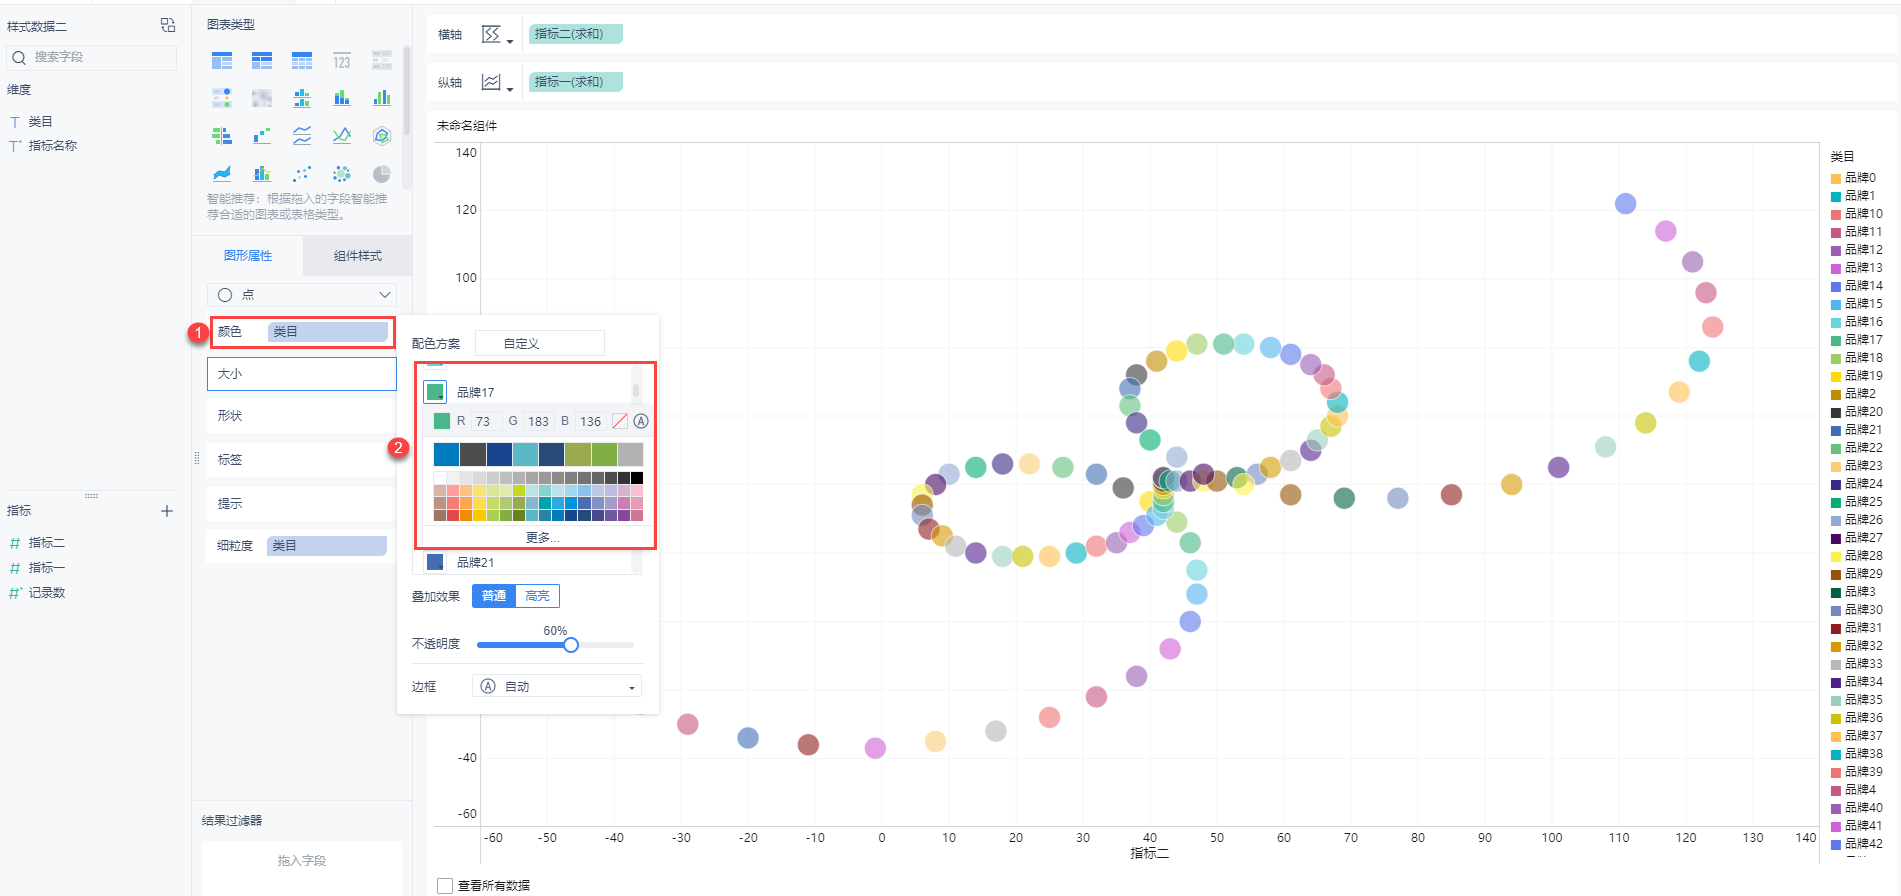
Task: Open the 纵轴 axis type dropdown
Action: [x=497, y=83]
